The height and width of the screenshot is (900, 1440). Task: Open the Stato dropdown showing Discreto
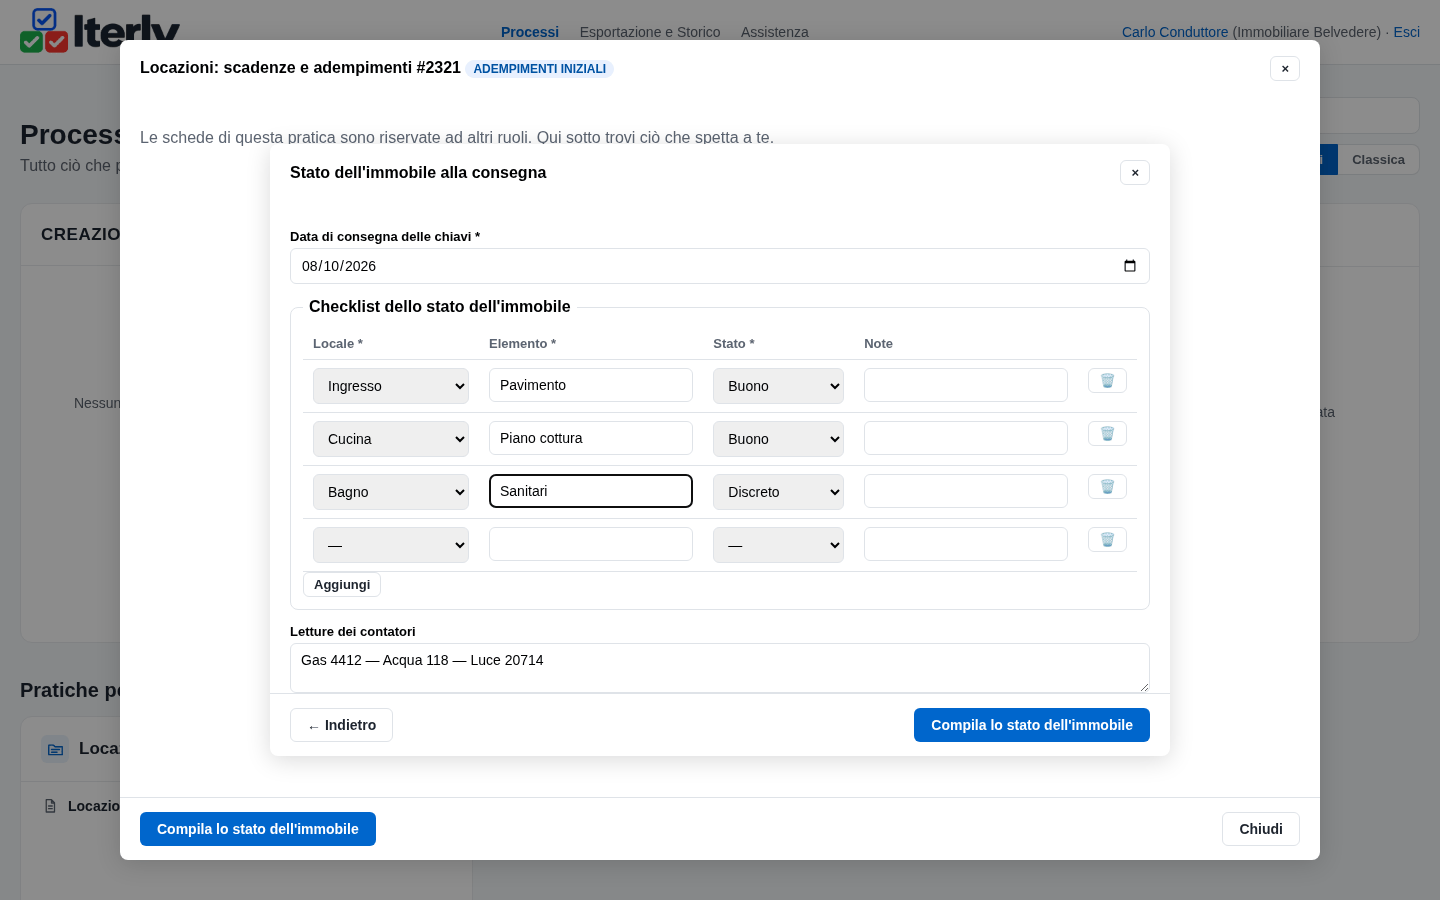pyautogui.click(x=778, y=492)
